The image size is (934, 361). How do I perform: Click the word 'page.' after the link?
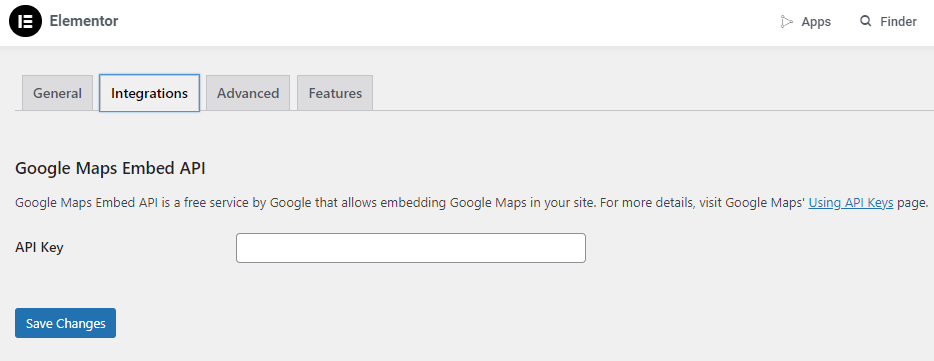[x=913, y=203]
